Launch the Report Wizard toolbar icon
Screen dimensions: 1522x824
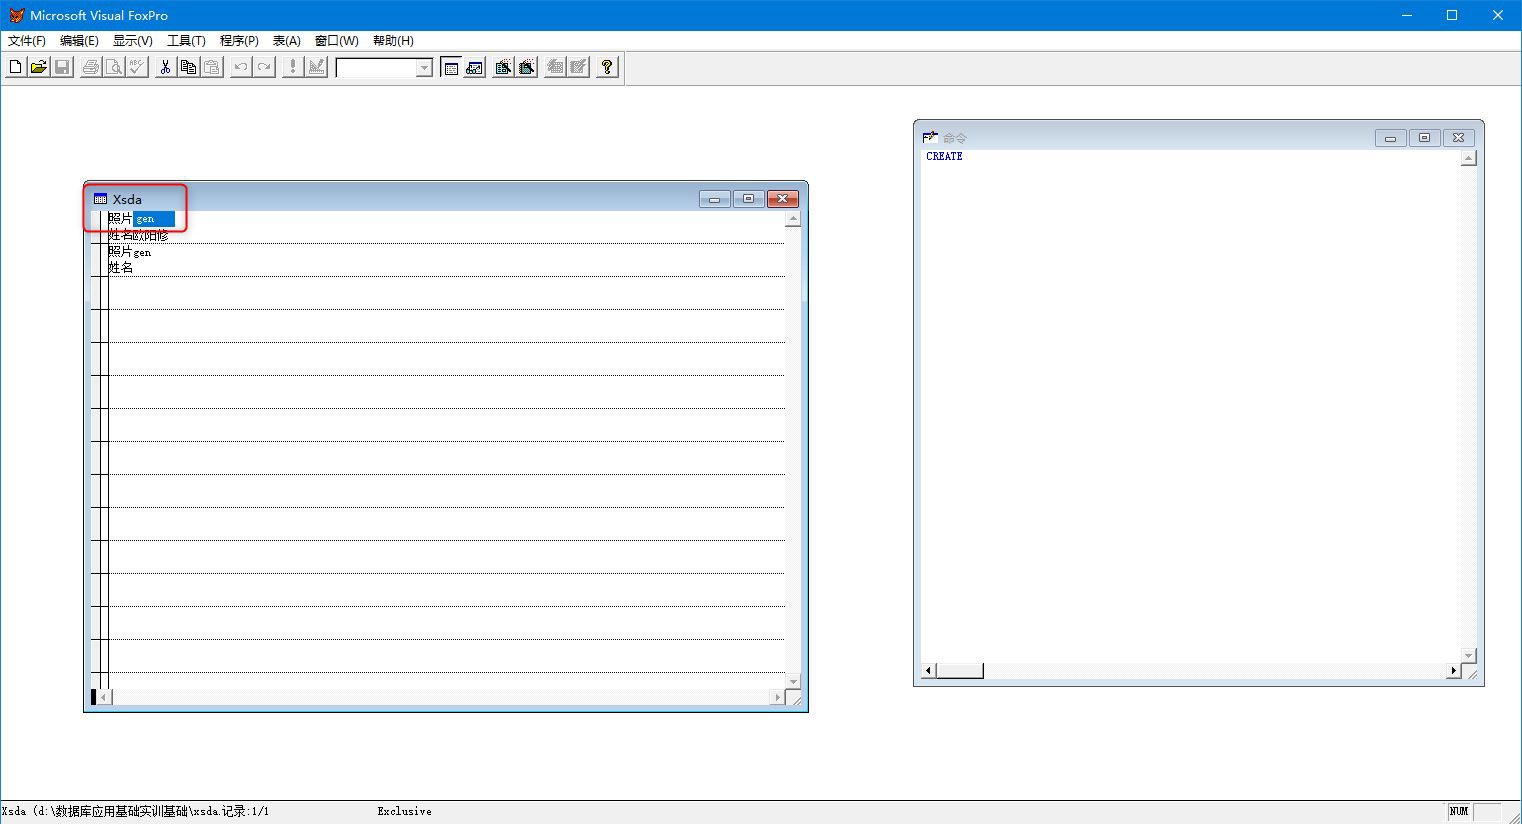[x=527, y=67]
